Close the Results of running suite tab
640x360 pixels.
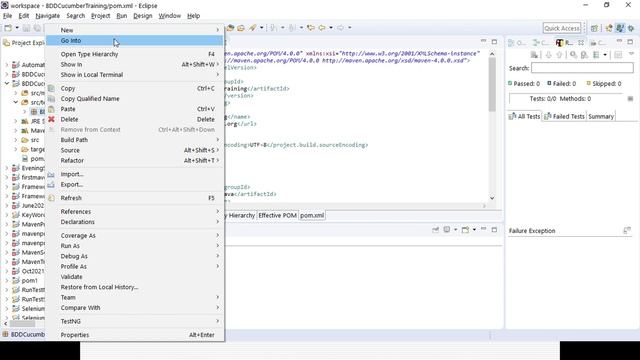(581, 42)
